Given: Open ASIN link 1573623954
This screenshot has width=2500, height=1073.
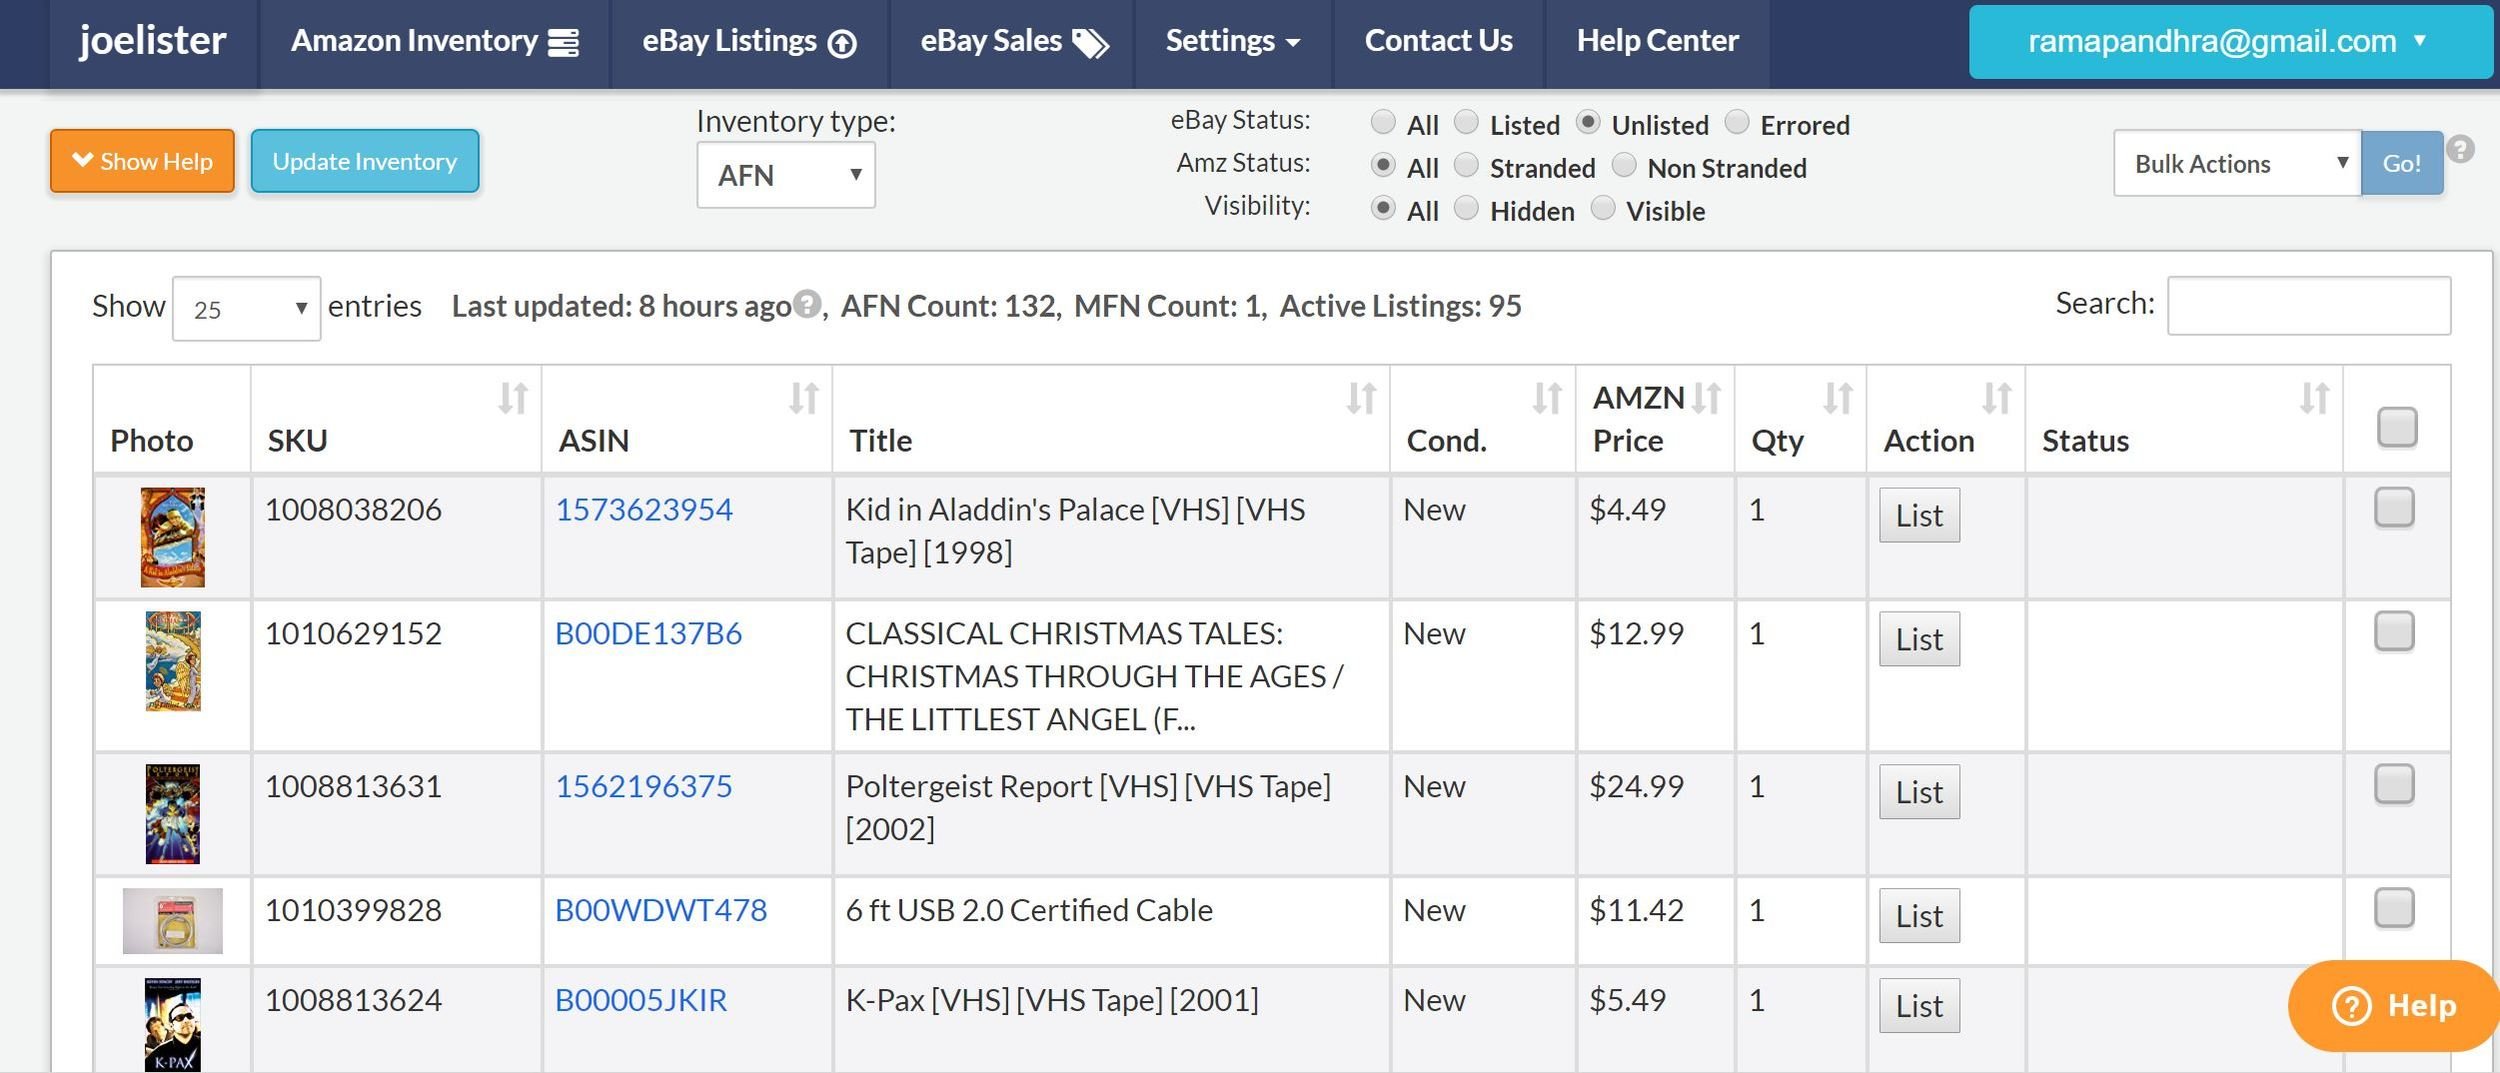Looking at the screenshot, I should tap(644, 510).
